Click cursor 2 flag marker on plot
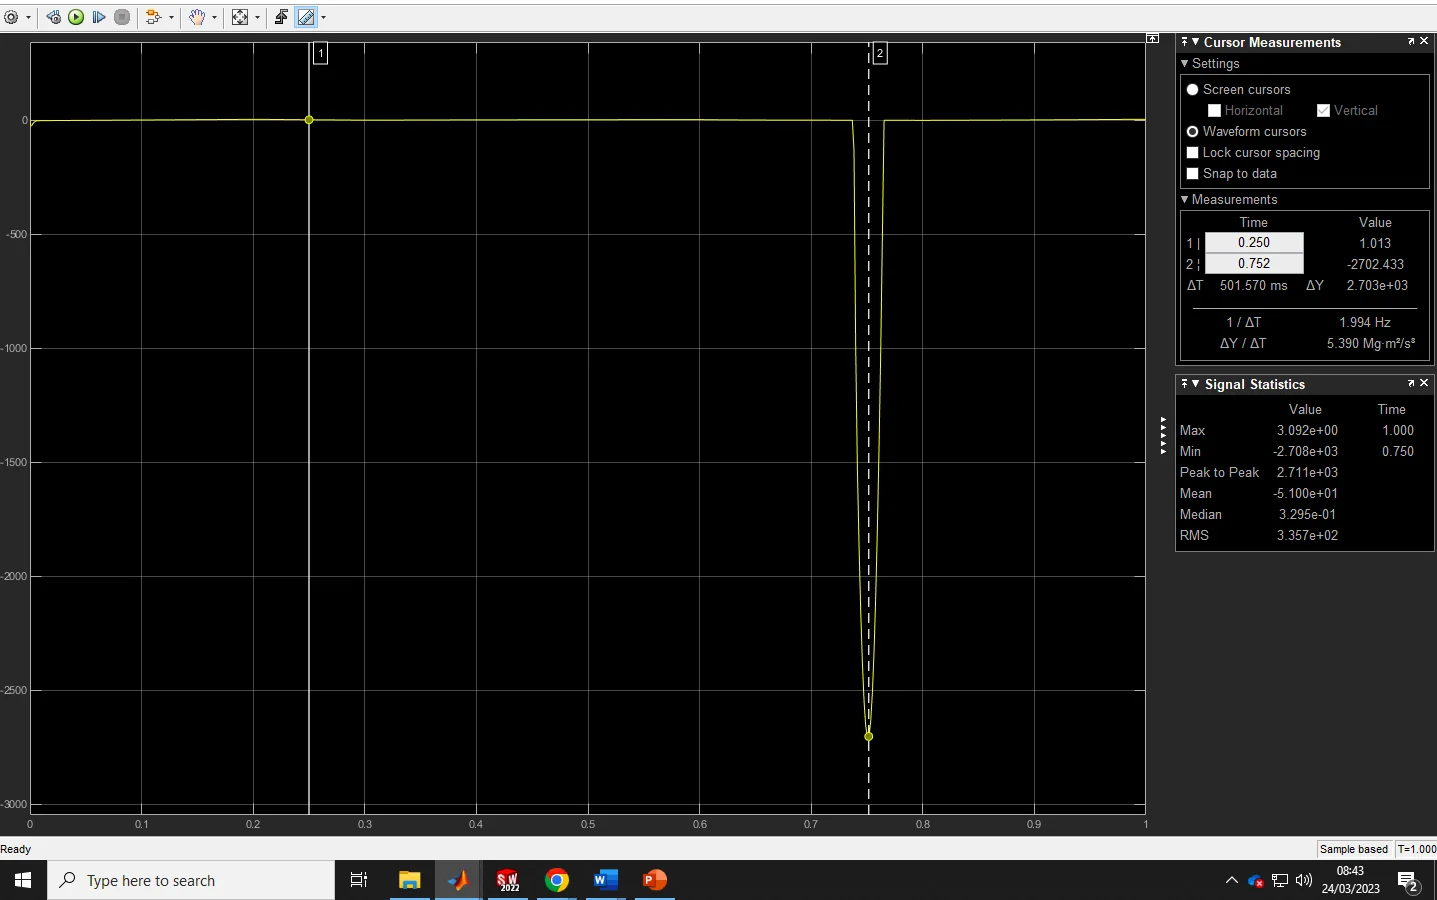Screen dimensions: 1437x900 pos(880,53)
